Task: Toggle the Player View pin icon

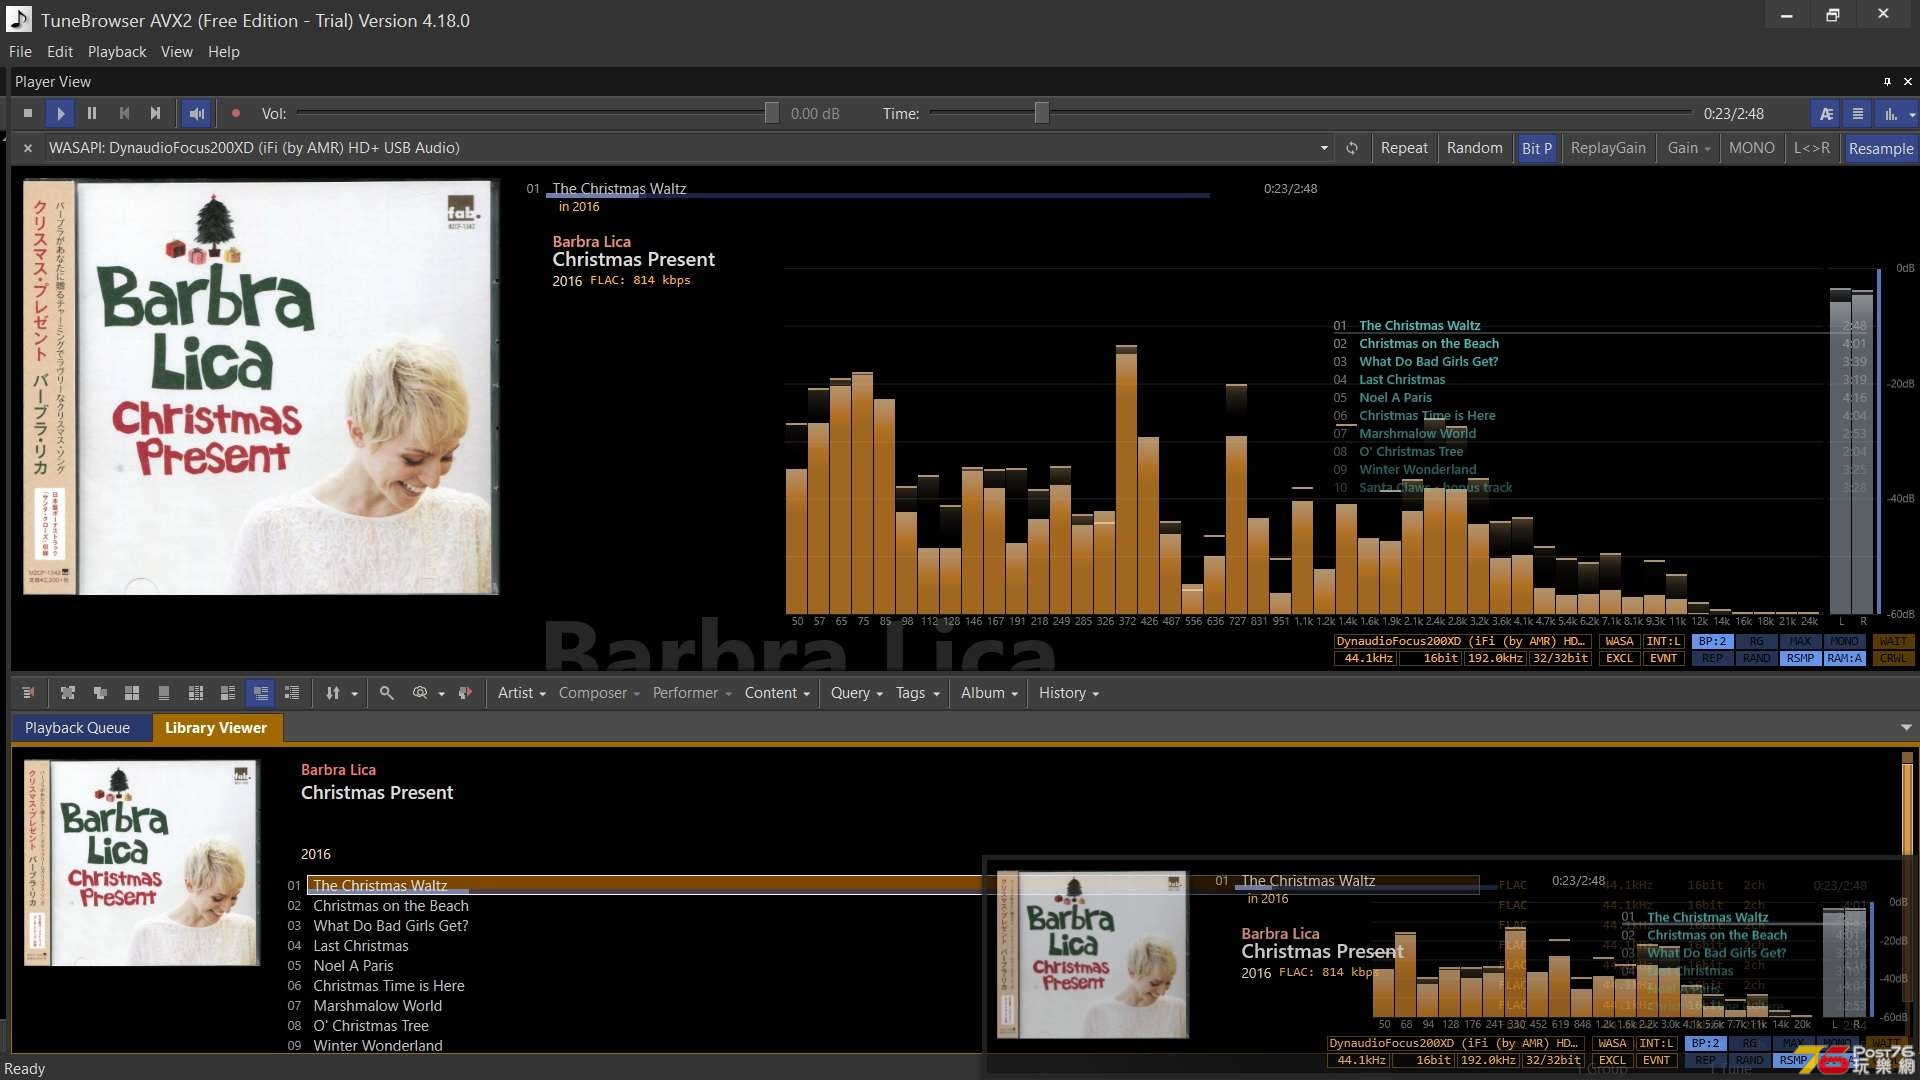Action: tap(1887, 82)
